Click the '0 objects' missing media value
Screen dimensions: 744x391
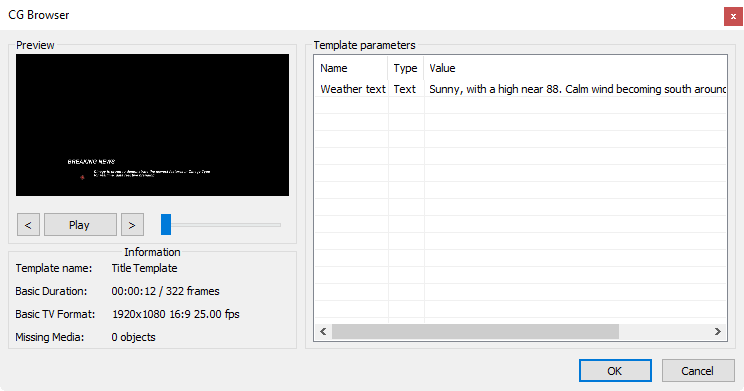pos(133,337)
